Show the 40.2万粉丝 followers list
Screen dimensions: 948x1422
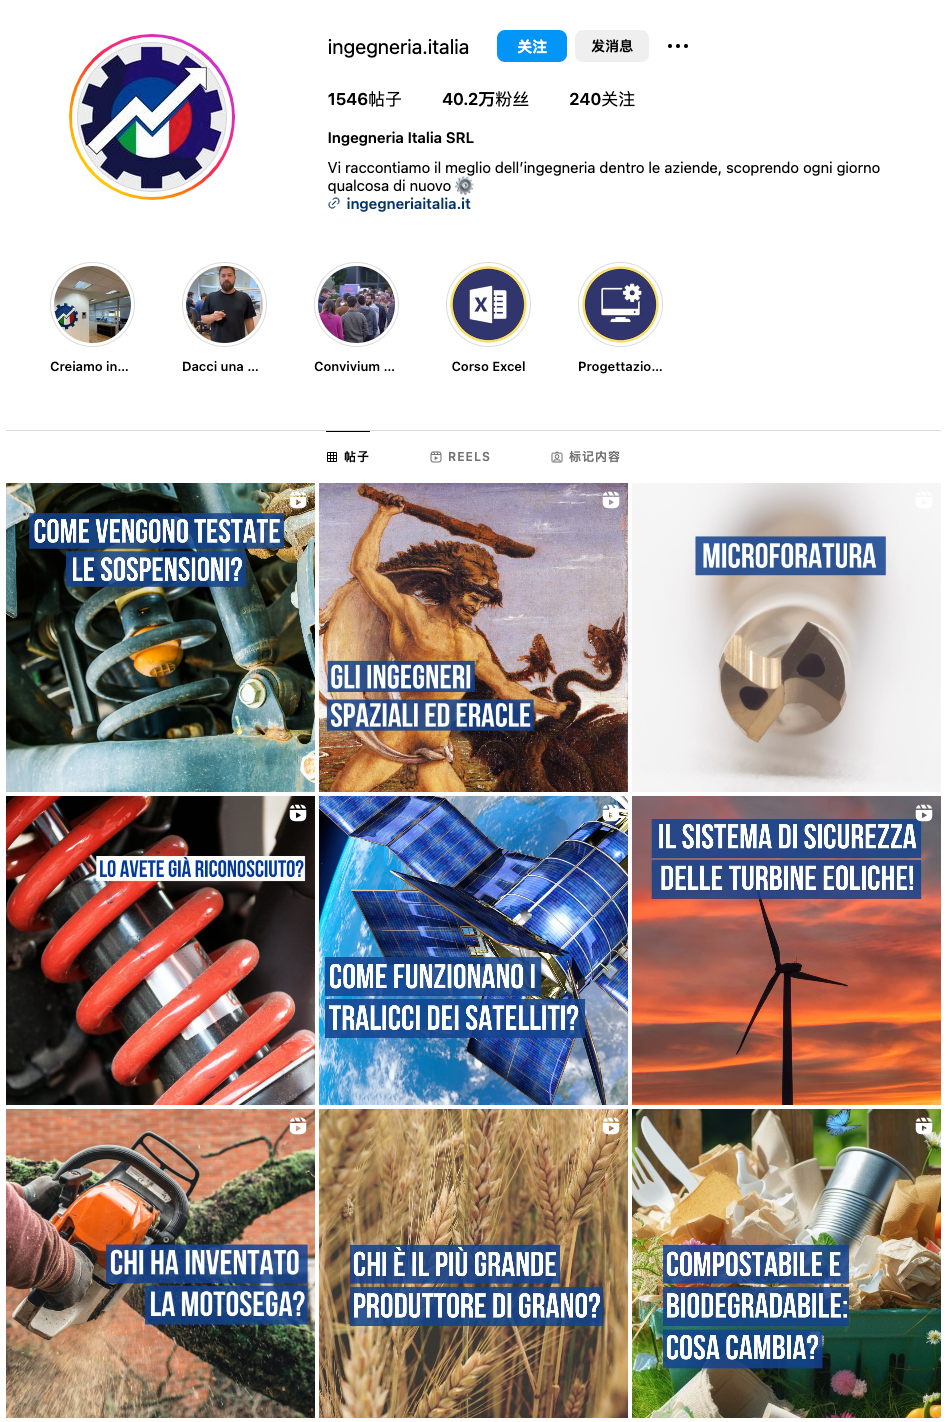tap(485, 99)
